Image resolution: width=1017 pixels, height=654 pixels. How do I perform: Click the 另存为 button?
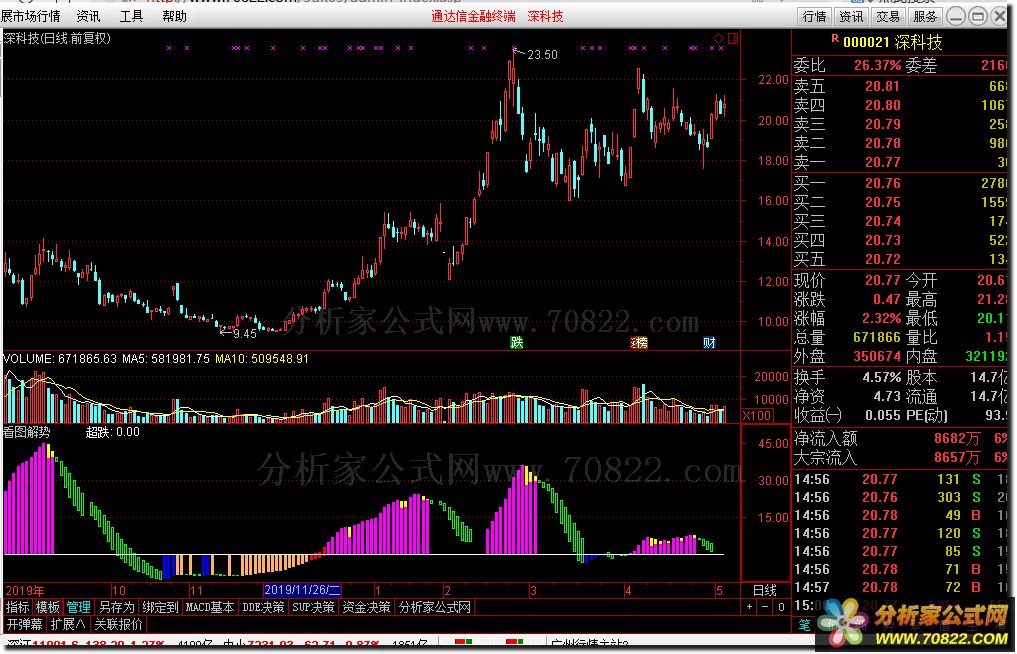[x=116, y=607]
